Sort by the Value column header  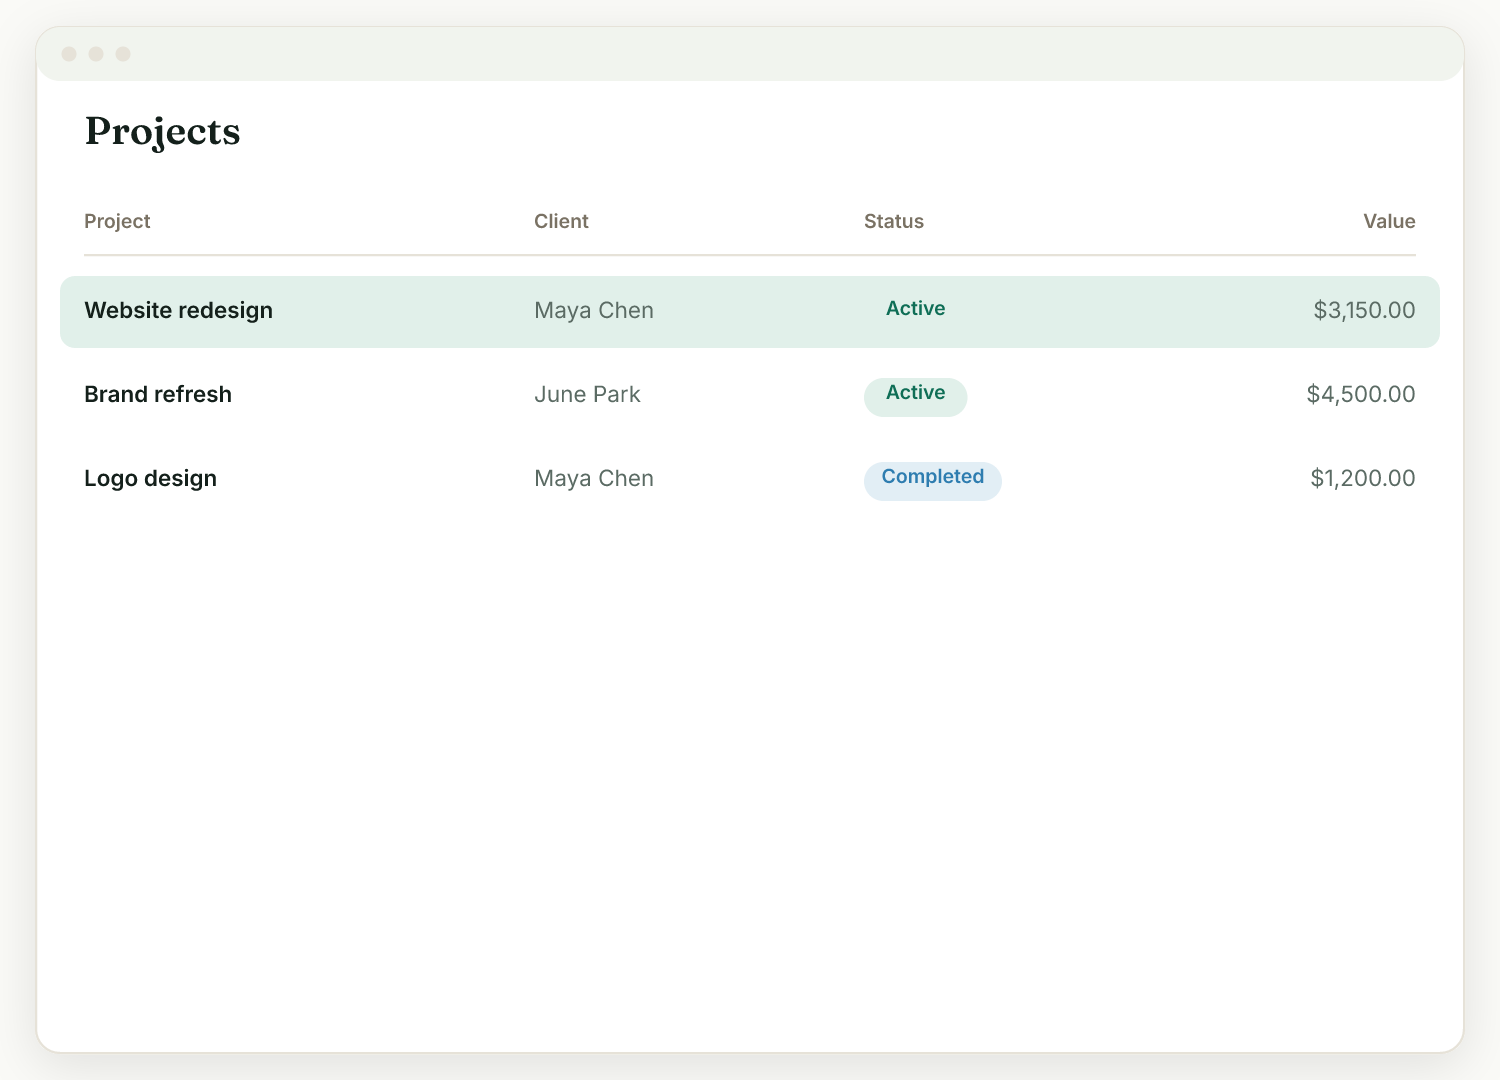1389,221
